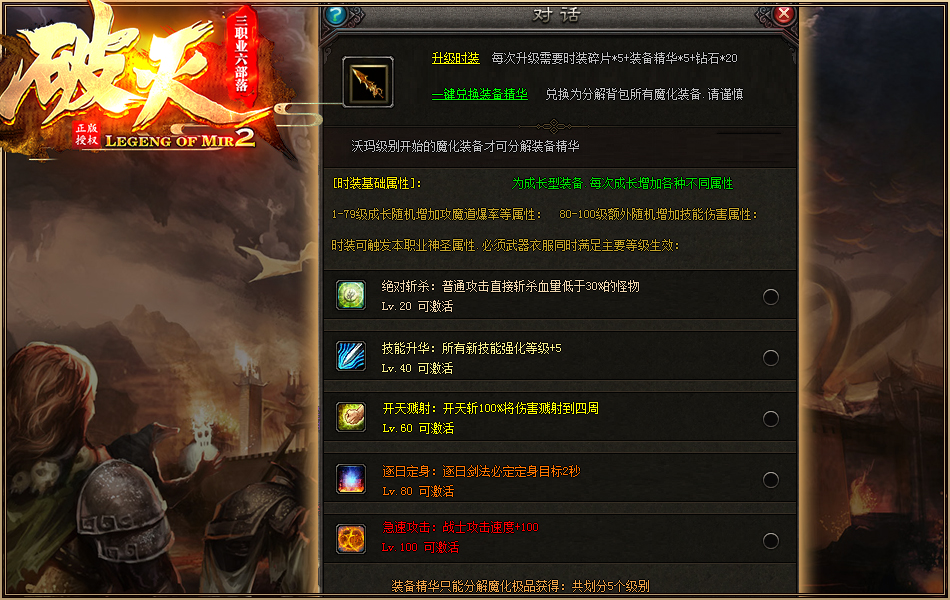Click the weapon costume item slot icon

click(368, 82)
